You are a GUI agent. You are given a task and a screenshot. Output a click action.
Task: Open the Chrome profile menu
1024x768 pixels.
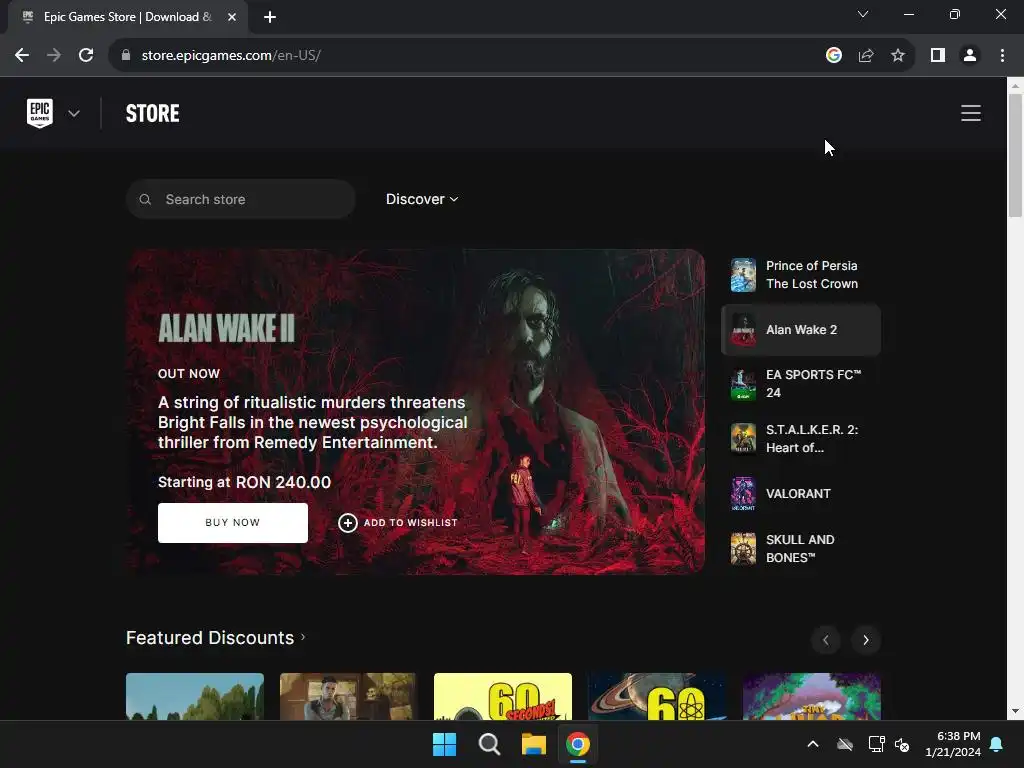coord(970,56)
